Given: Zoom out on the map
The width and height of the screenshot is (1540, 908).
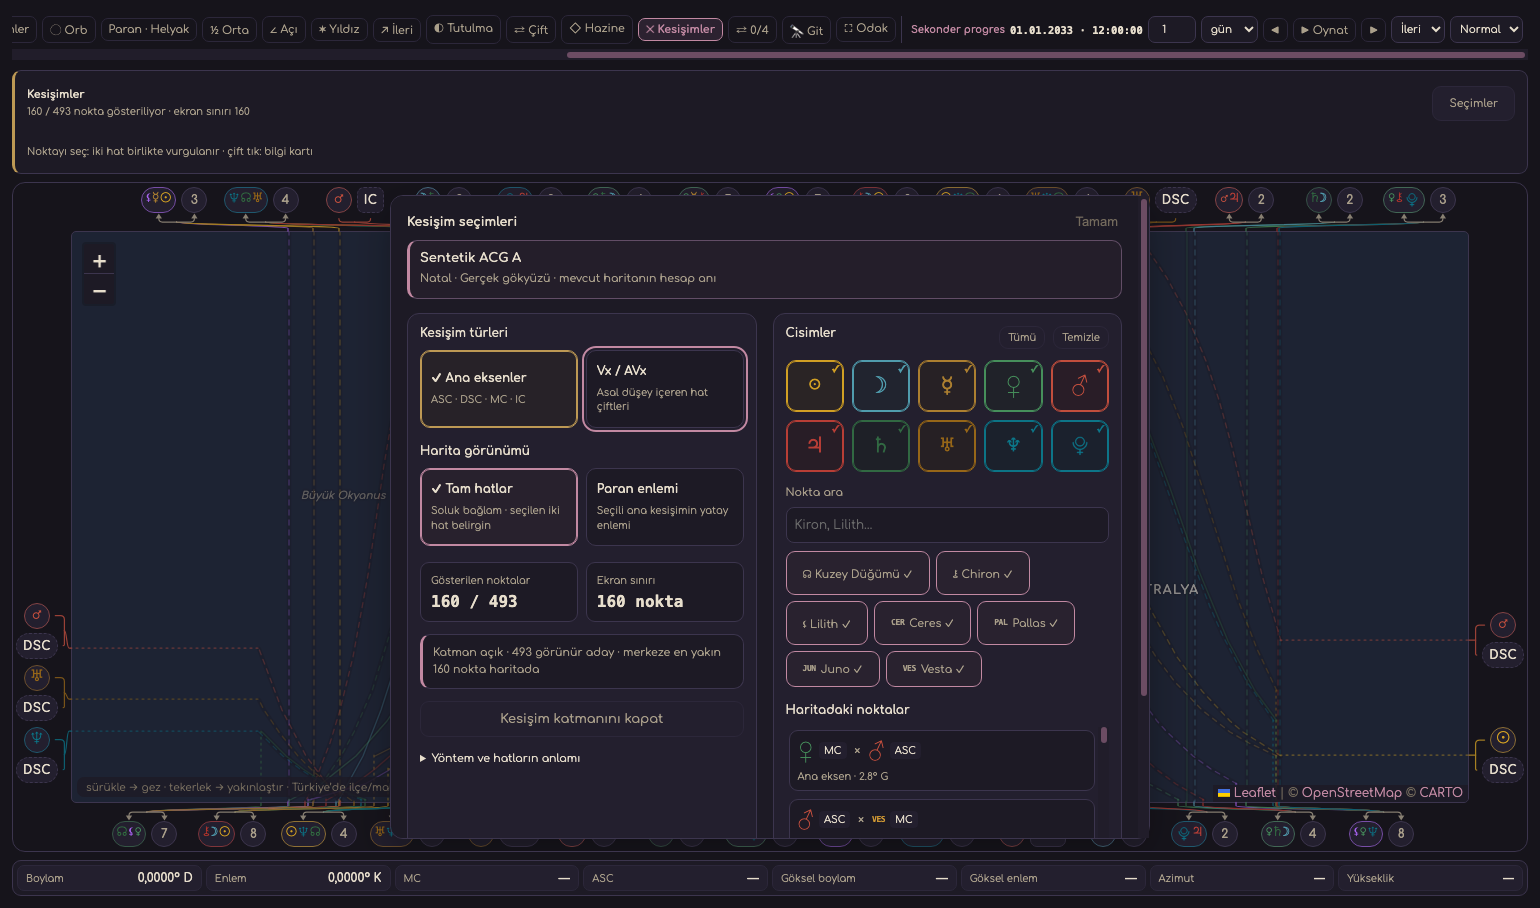Looking at the screenshot, I should click(99, 291).
